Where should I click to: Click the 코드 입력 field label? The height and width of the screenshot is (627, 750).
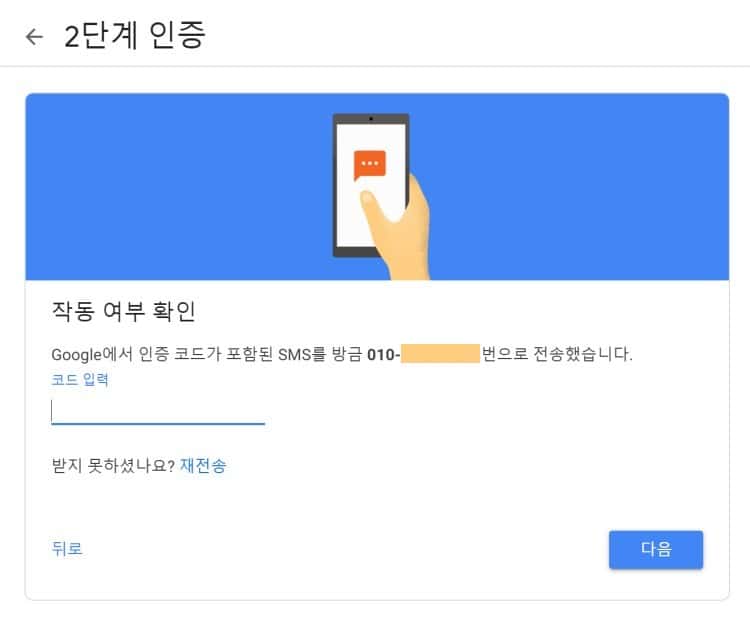click(x=79, y=379)
